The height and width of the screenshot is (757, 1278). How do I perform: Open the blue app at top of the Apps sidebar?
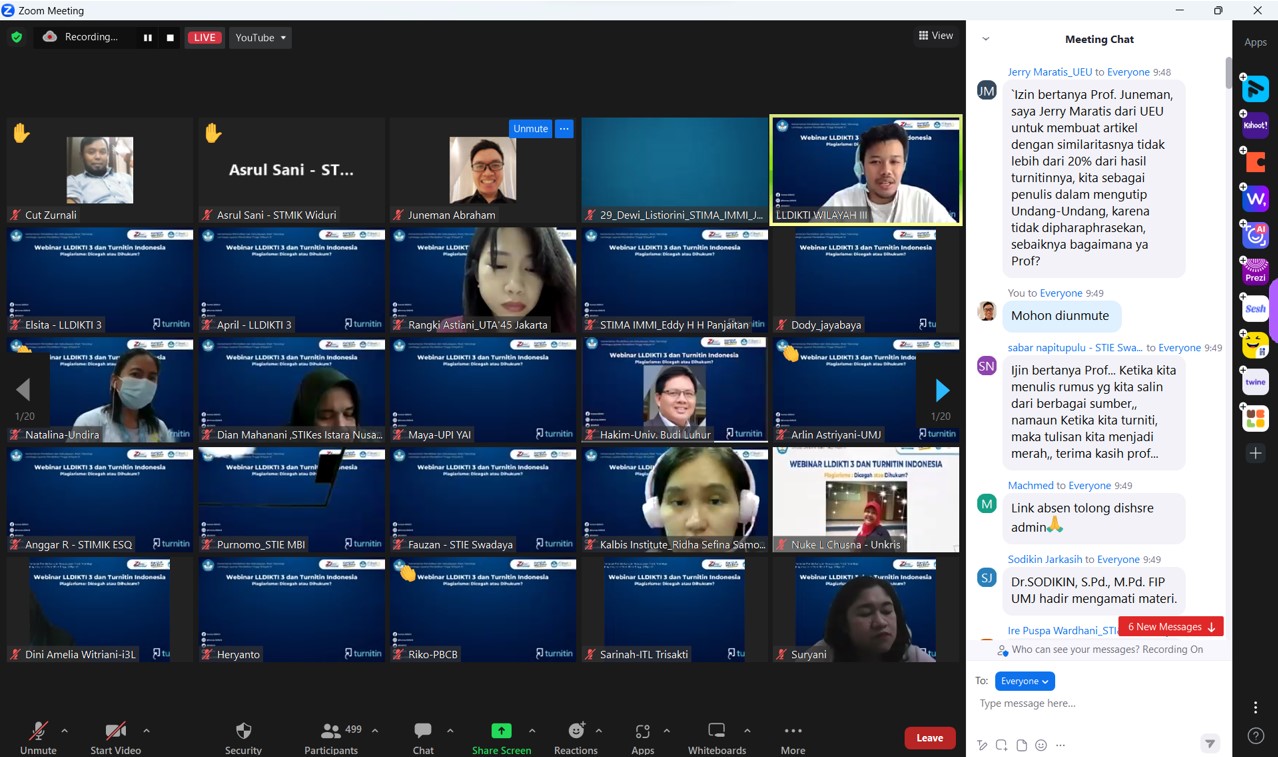[1255, 89]
